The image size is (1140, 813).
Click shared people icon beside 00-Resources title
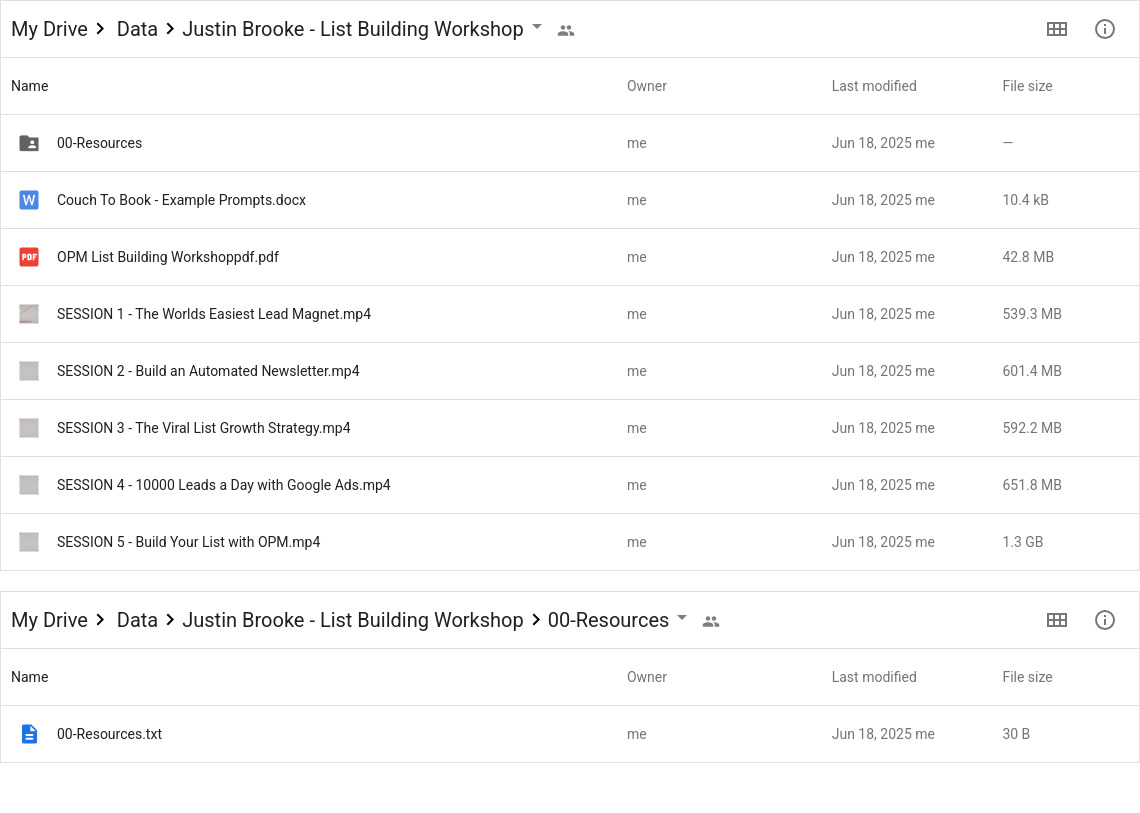711,622
